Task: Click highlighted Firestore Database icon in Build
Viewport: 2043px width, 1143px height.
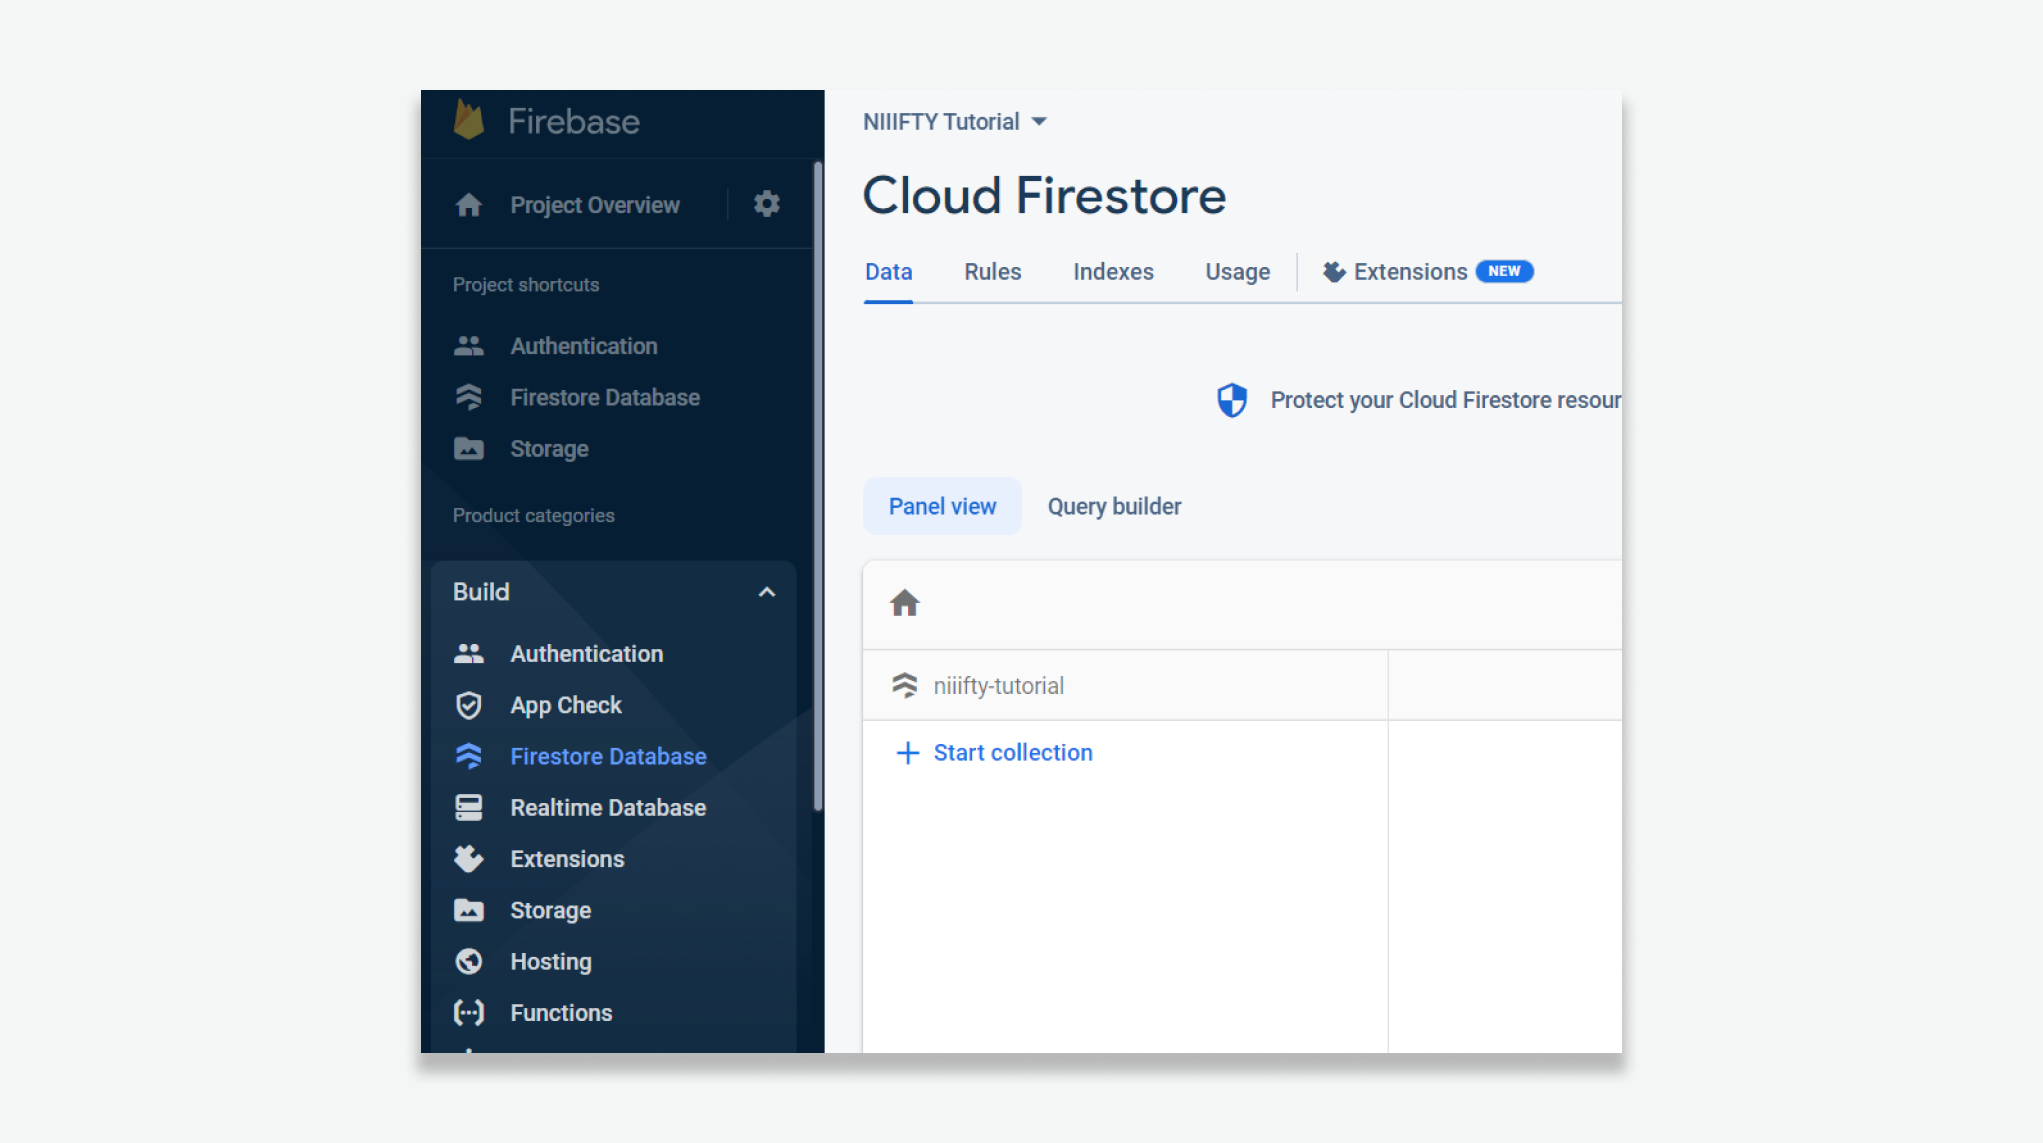Action: click(x=469, y=756)
